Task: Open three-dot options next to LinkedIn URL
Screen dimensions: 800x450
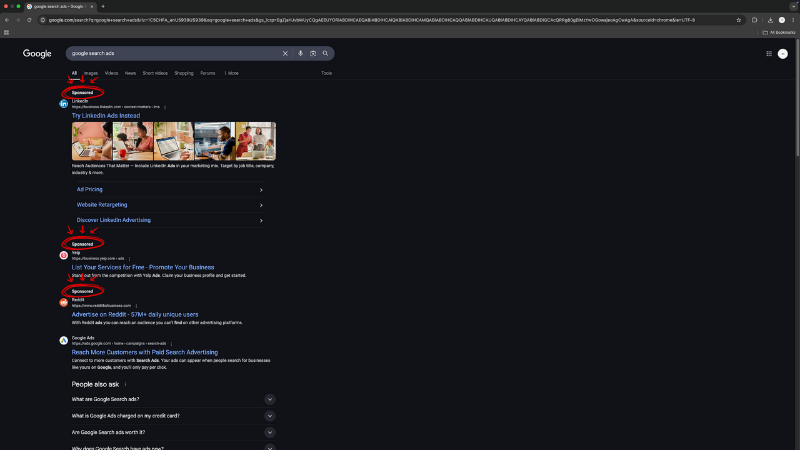Action: click(x=165, y=107)
